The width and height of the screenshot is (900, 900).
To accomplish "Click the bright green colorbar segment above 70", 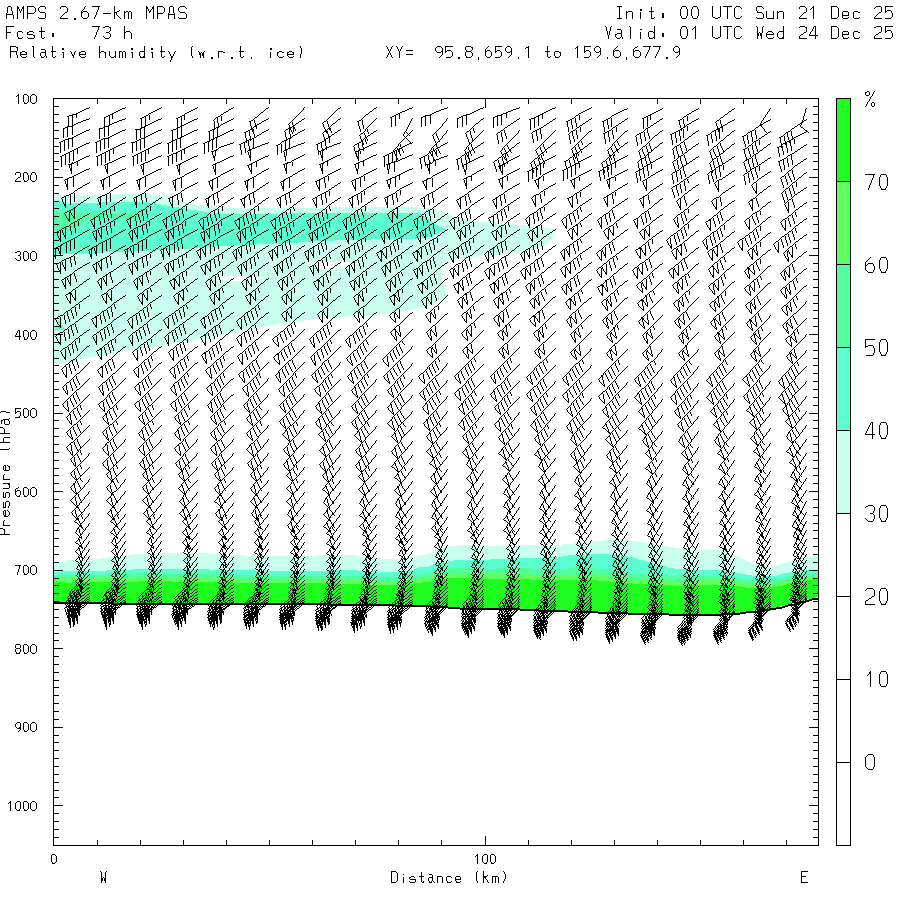I will point(843,140).
